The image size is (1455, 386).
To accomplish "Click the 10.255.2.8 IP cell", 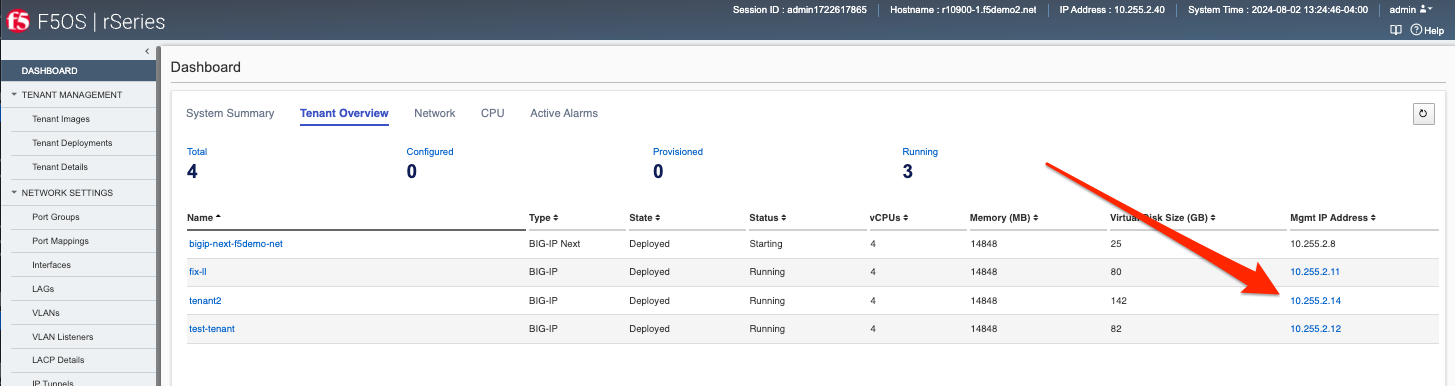I will coord(1312,244).
